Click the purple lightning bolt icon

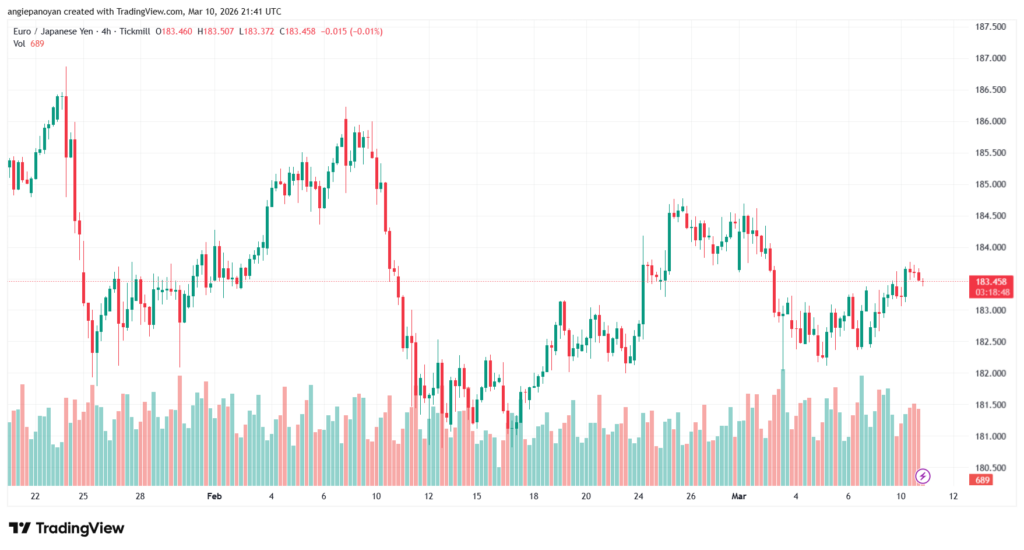pyautogui.click(x=923, y=475)
